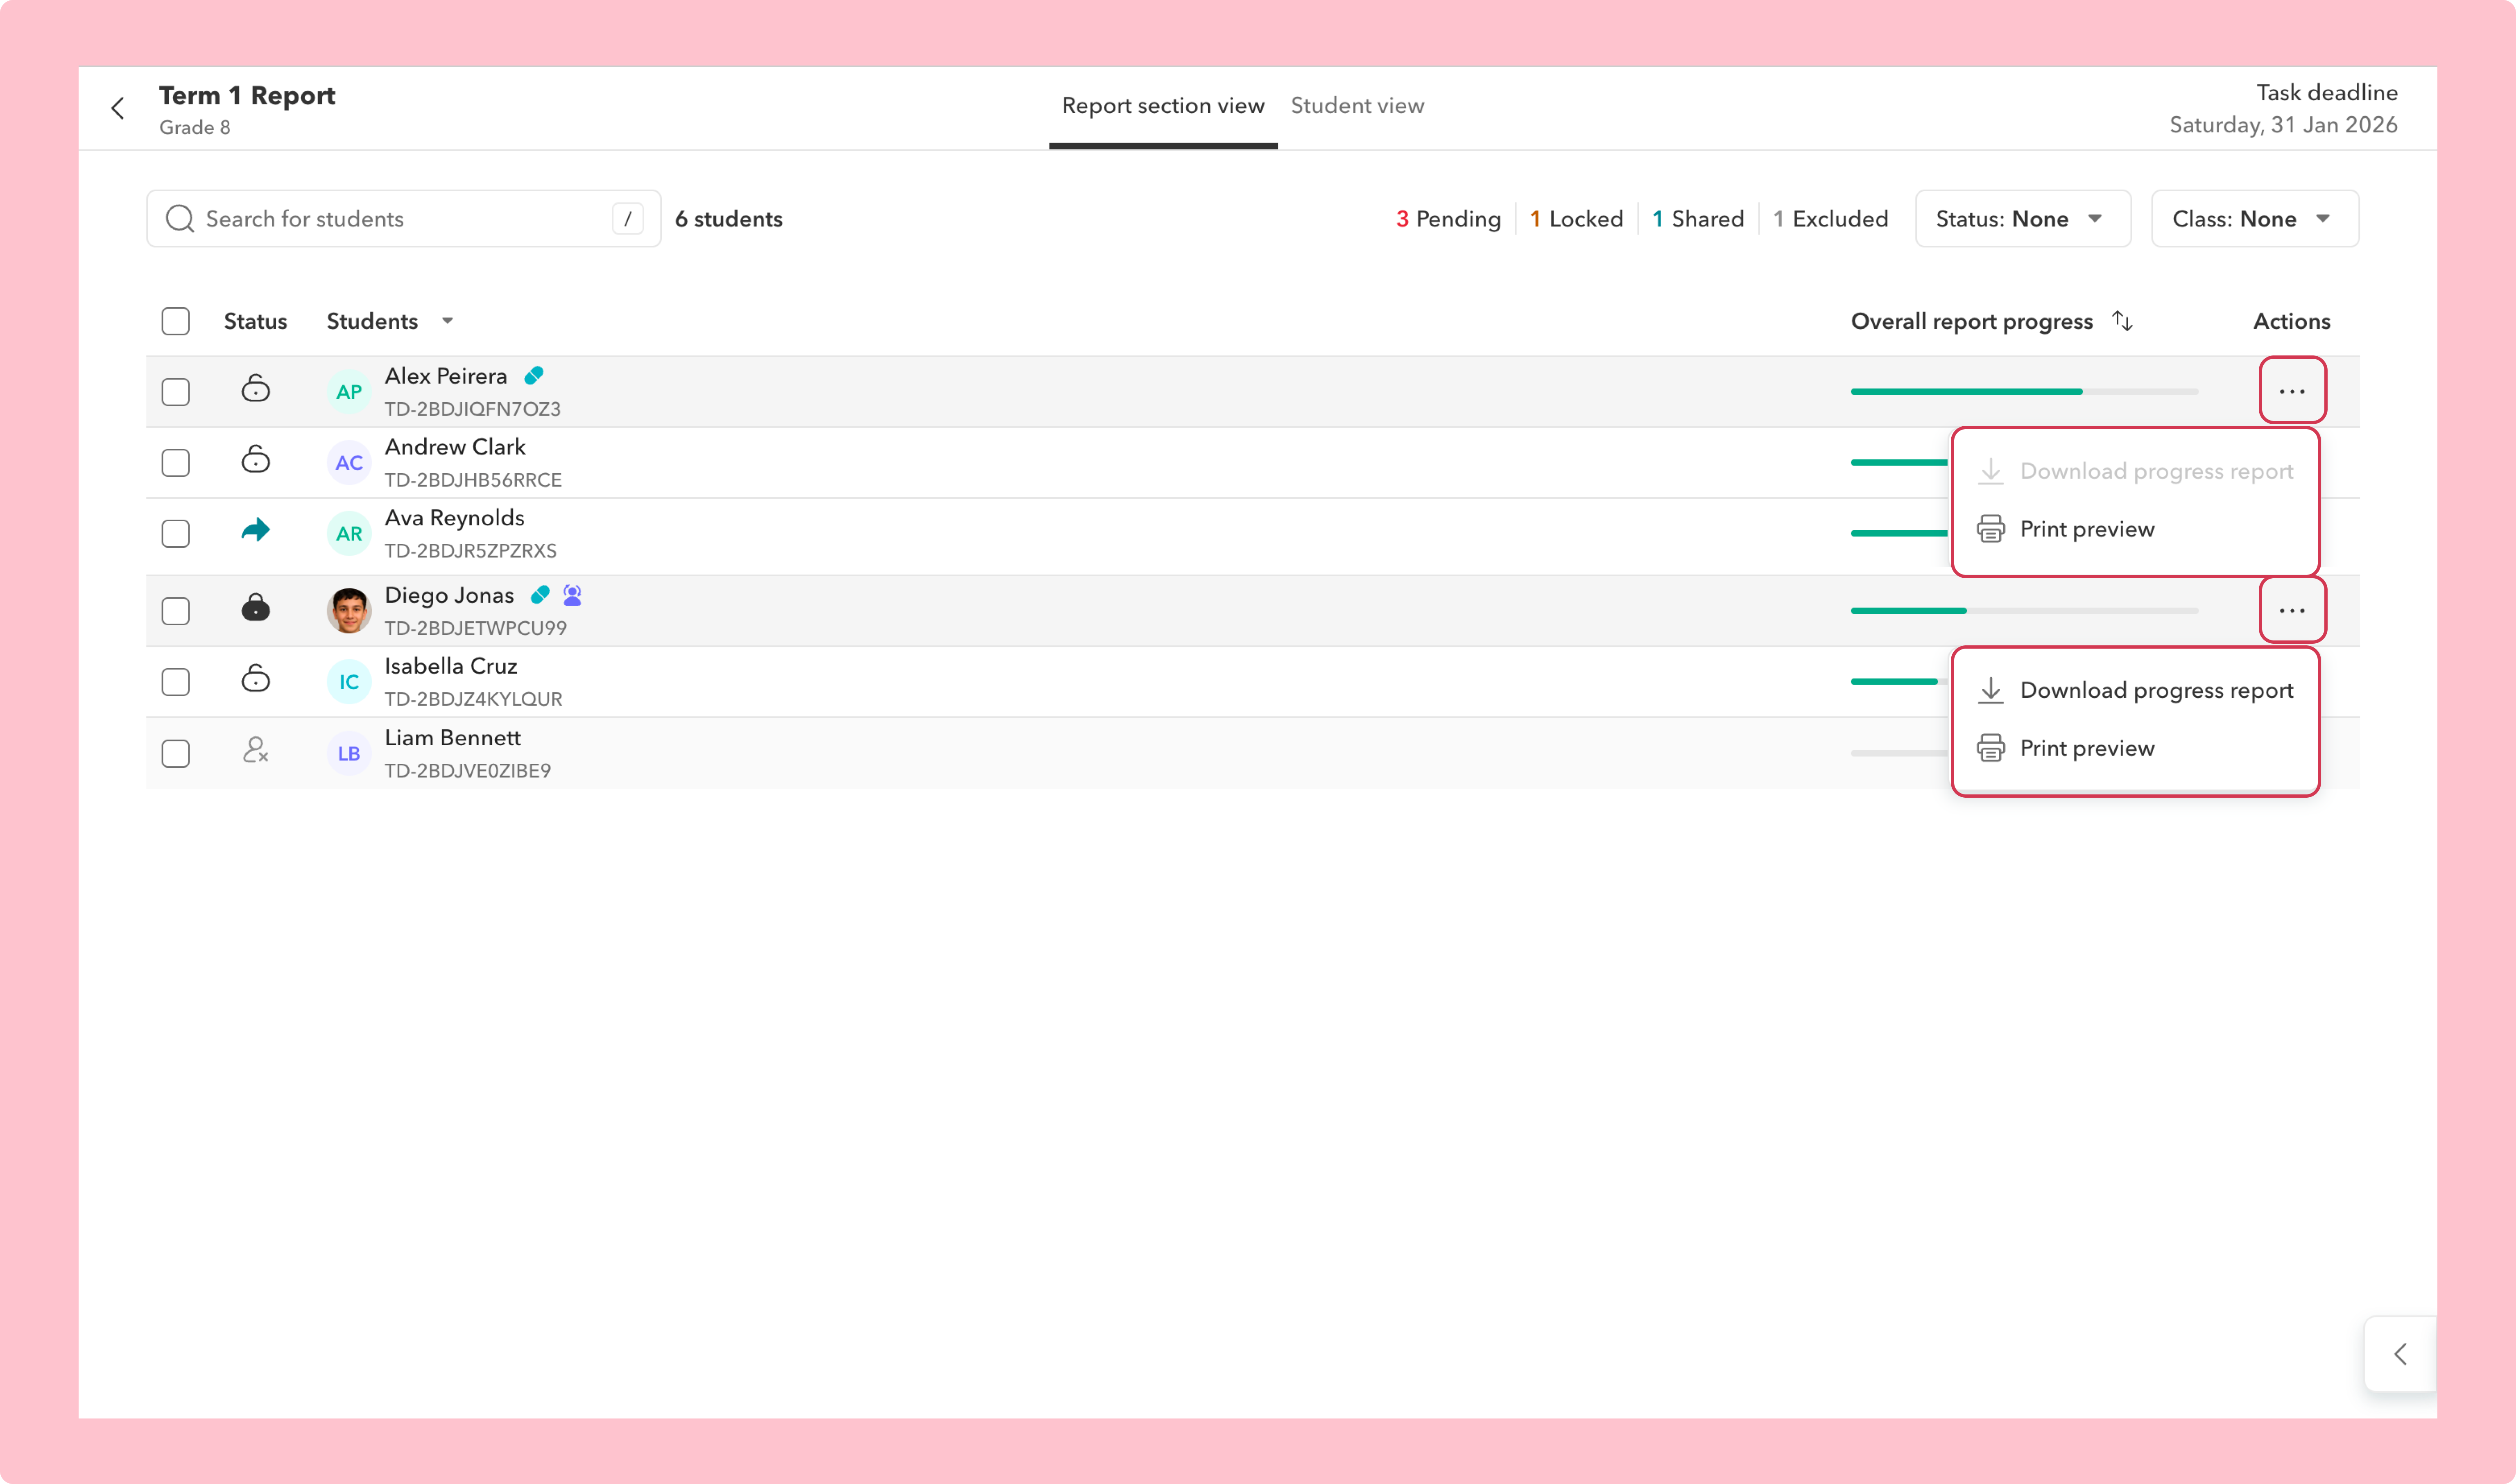Click the AR avatar for Ava Reynolds
The width and height of the screenshot is (2516, 1484).
pos(349,534)
